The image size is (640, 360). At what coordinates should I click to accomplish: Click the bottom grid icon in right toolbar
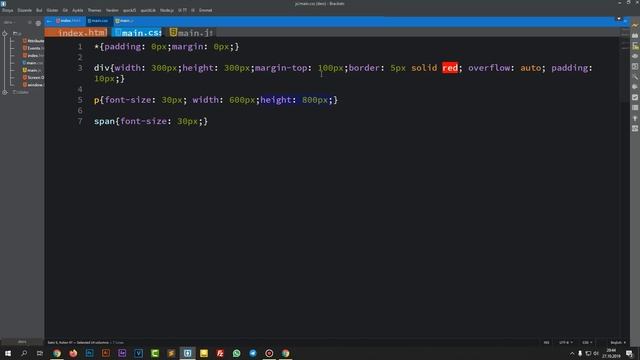[x=635, y=129]
